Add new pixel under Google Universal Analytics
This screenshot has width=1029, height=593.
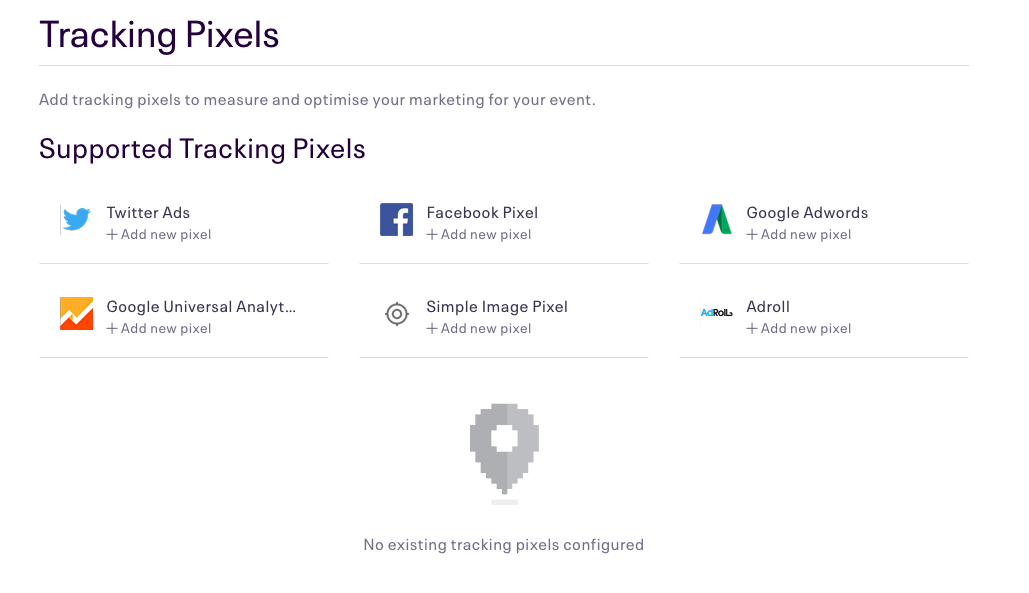pyautogui.click(x=159, y=329)
